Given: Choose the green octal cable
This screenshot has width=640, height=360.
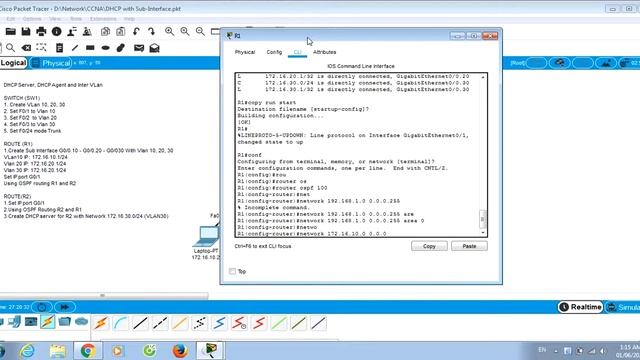Looking at the screenshot, I should coord(278,323).
